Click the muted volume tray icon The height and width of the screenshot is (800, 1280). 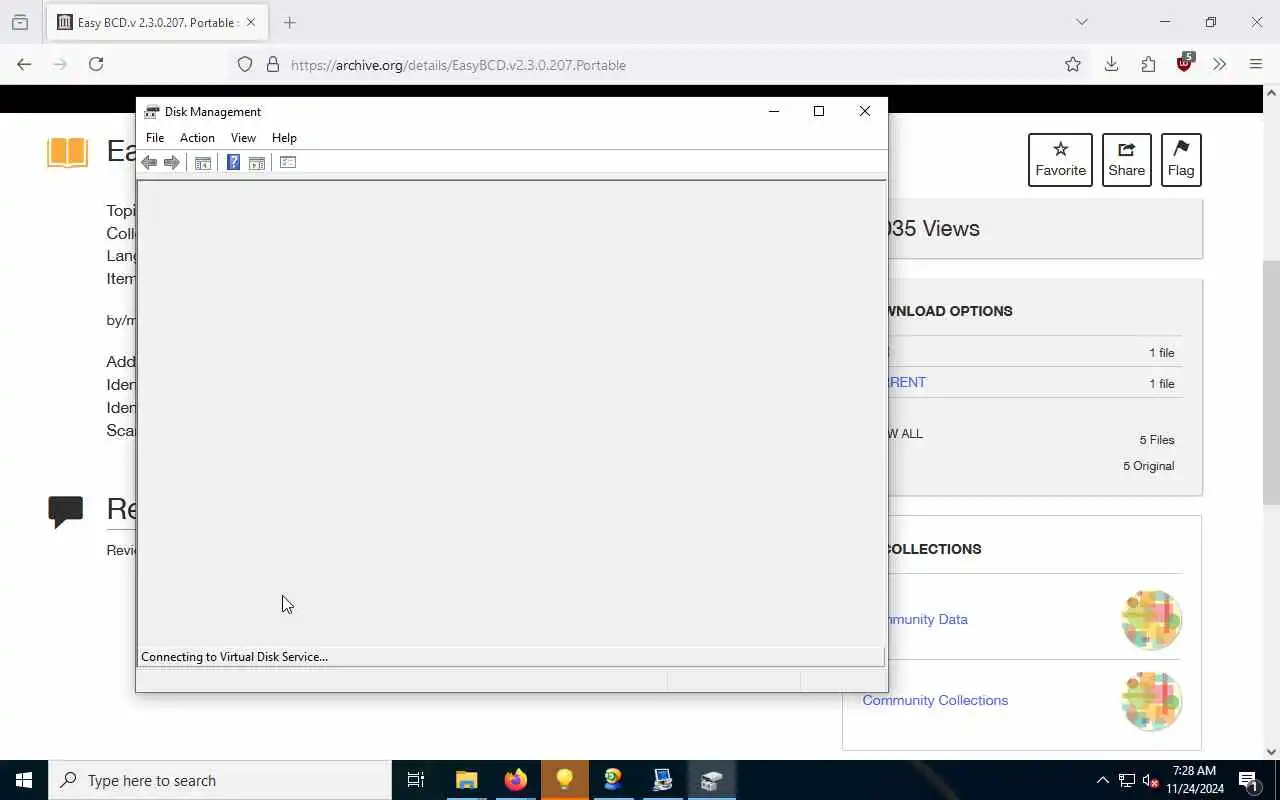(1150, 780)
